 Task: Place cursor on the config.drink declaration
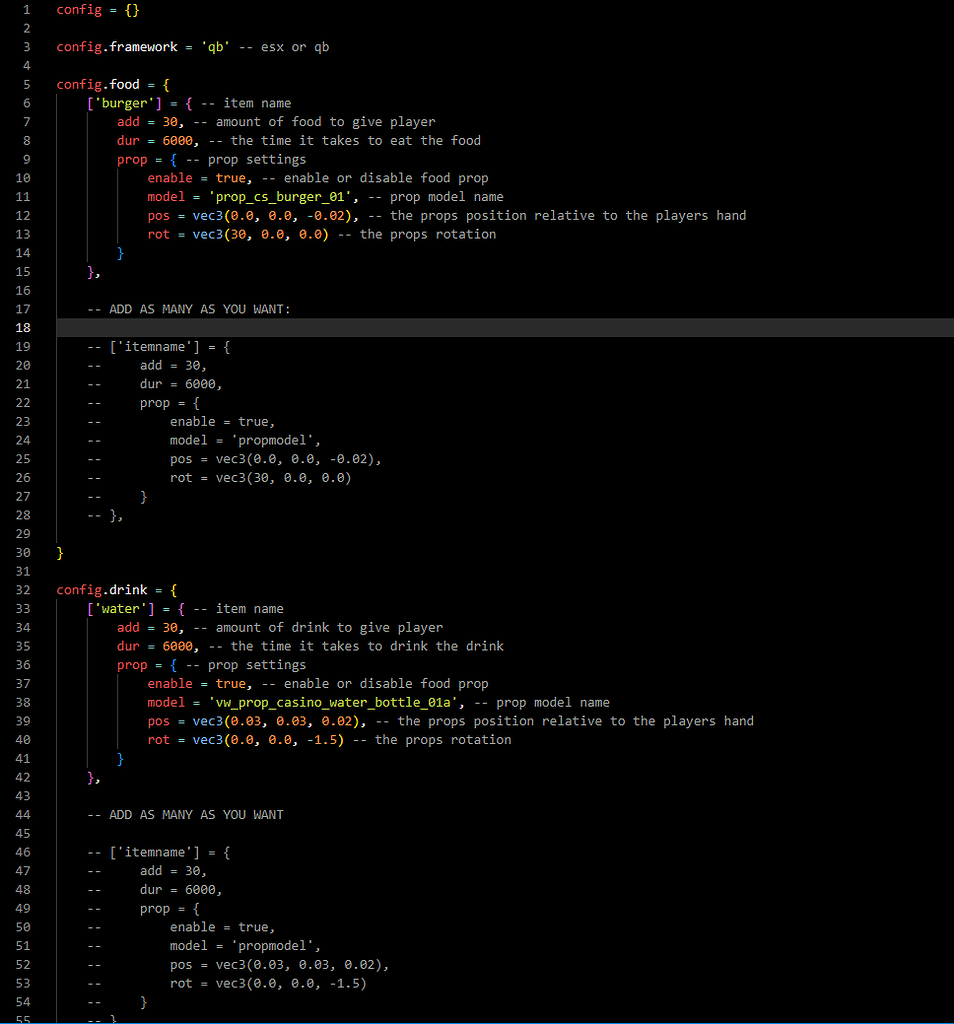[102, 590]
